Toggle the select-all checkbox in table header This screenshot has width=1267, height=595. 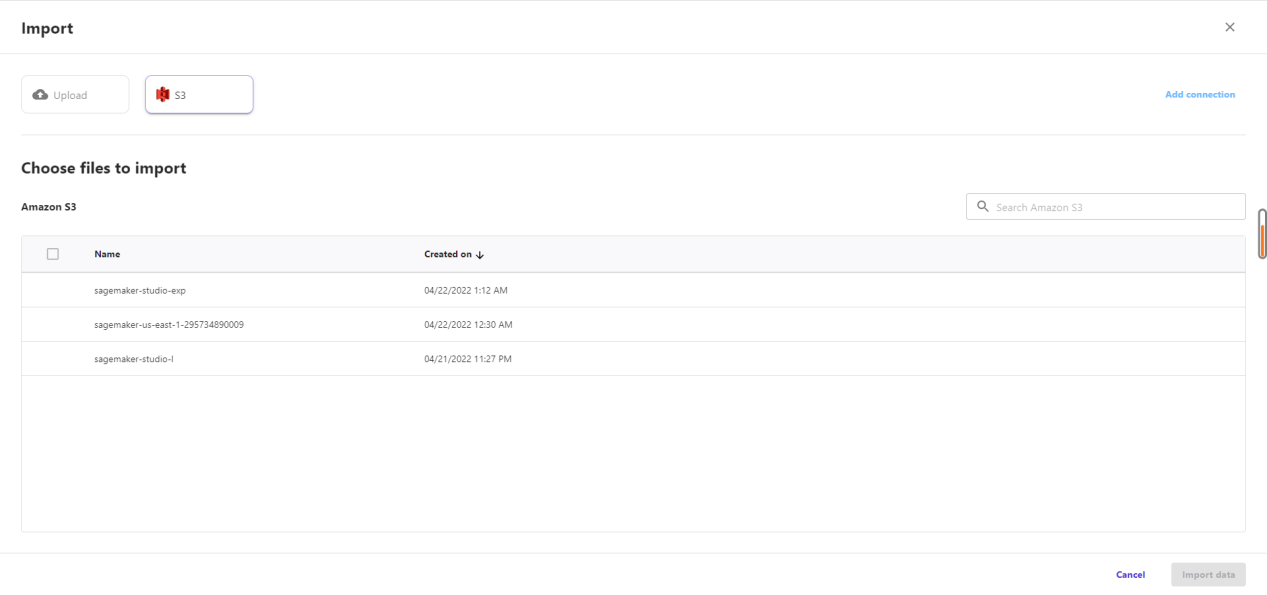(53, 254)
